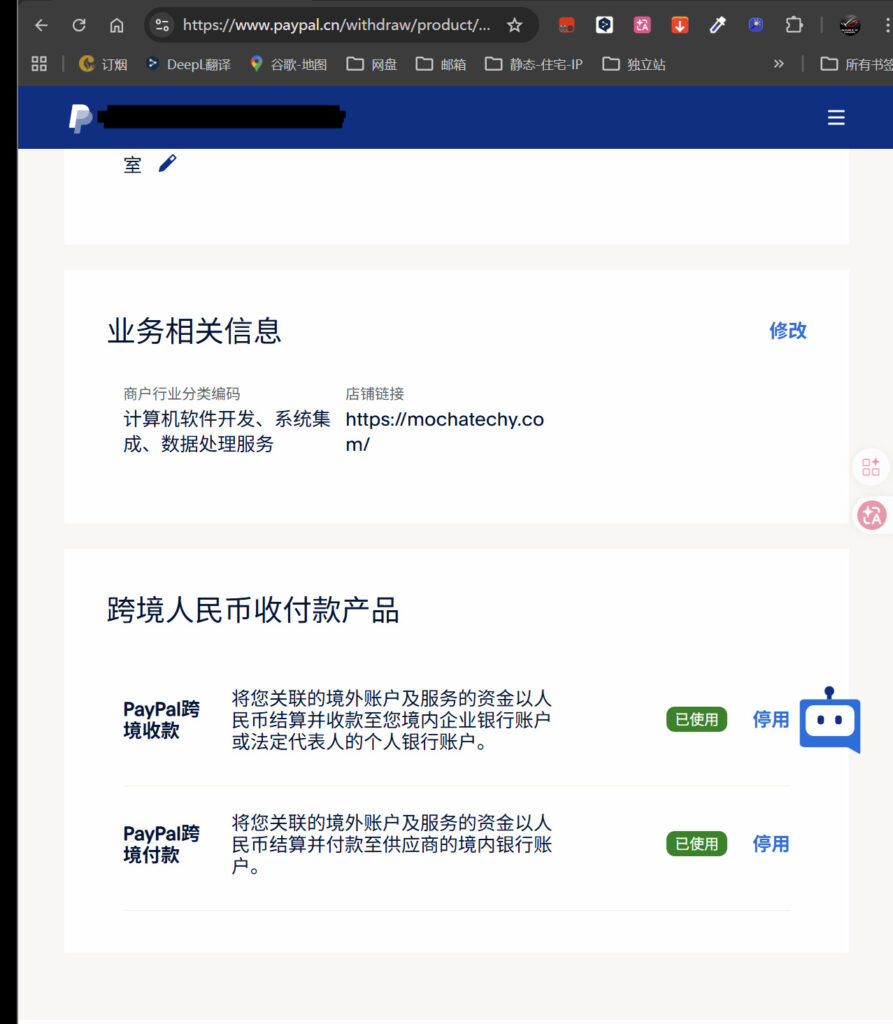Open the blue chatbot assistant icon
The width and height of the screenshot is (893, 1024).
tap(829, 720)
